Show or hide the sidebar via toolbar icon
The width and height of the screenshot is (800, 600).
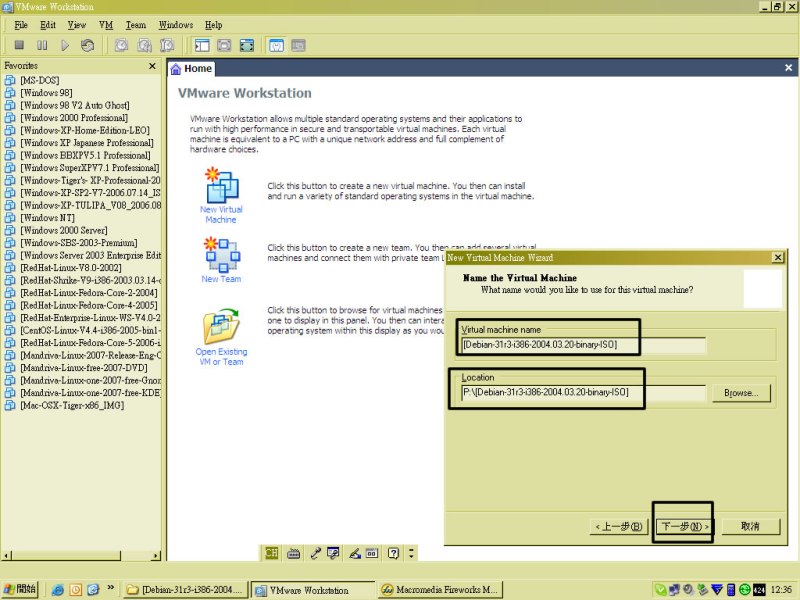pos(202,45)
